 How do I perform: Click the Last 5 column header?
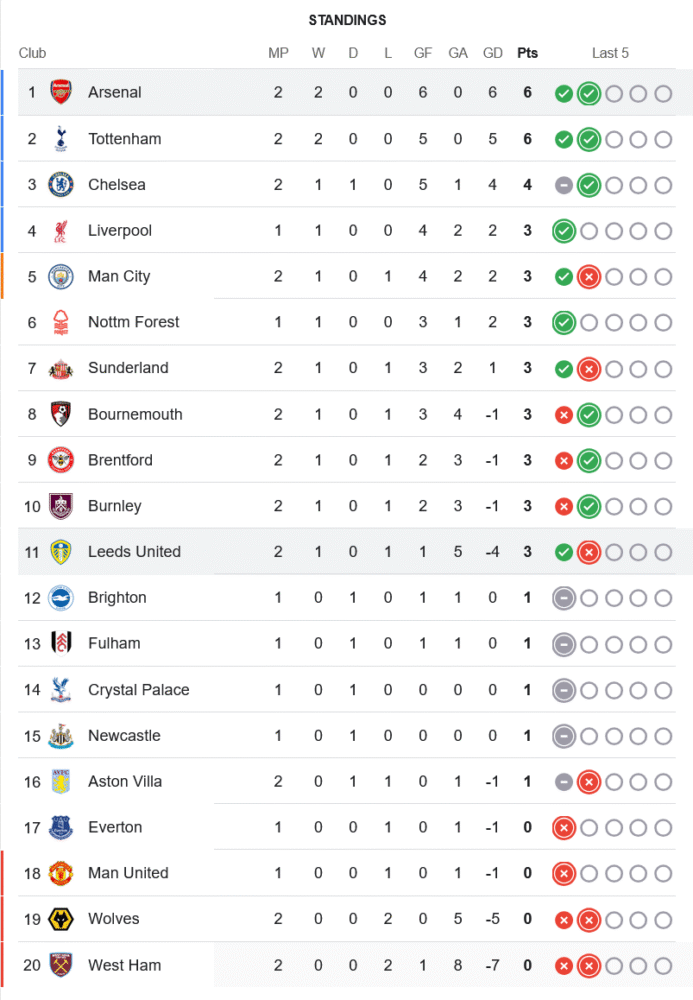(x=610, y=53)
